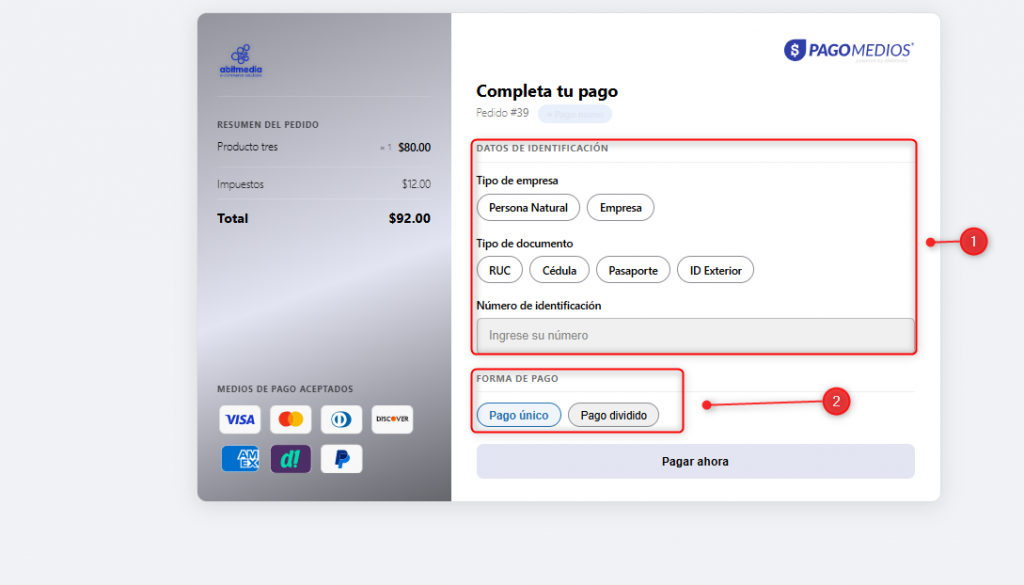Click the Visa card icon
Viewport: 1024px width, 585px height.
coord(240,420)
